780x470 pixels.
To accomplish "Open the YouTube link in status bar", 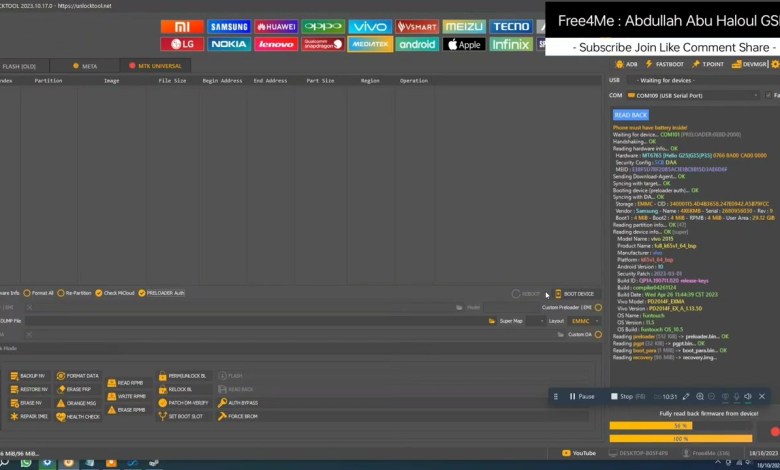I will (x=579, y=453).
